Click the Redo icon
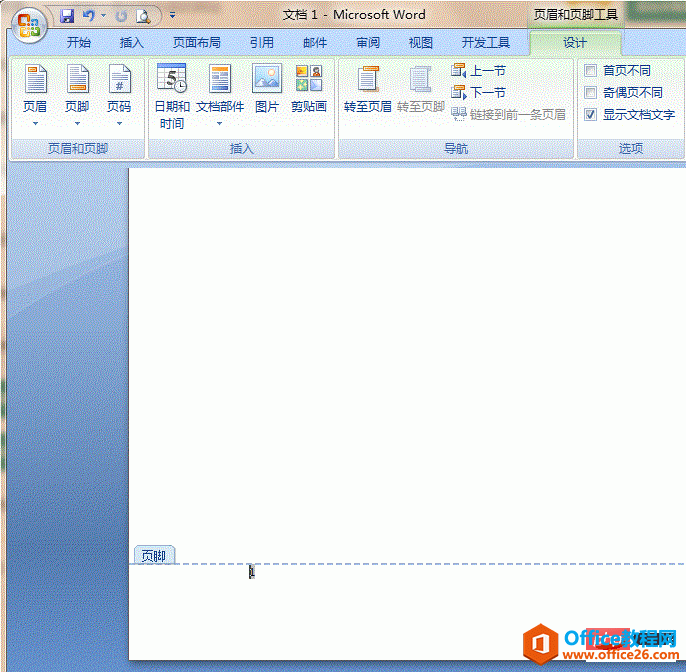 [x=121, y=16]
